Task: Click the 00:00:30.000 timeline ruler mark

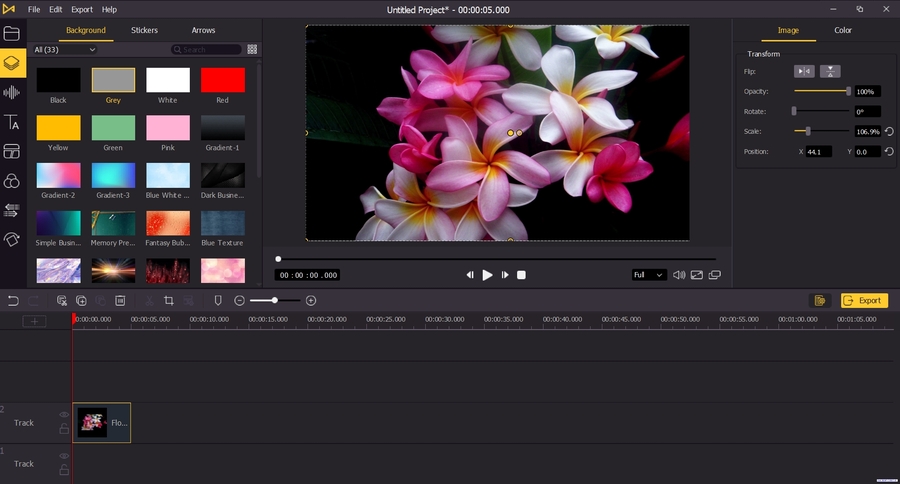Action: 445,319
